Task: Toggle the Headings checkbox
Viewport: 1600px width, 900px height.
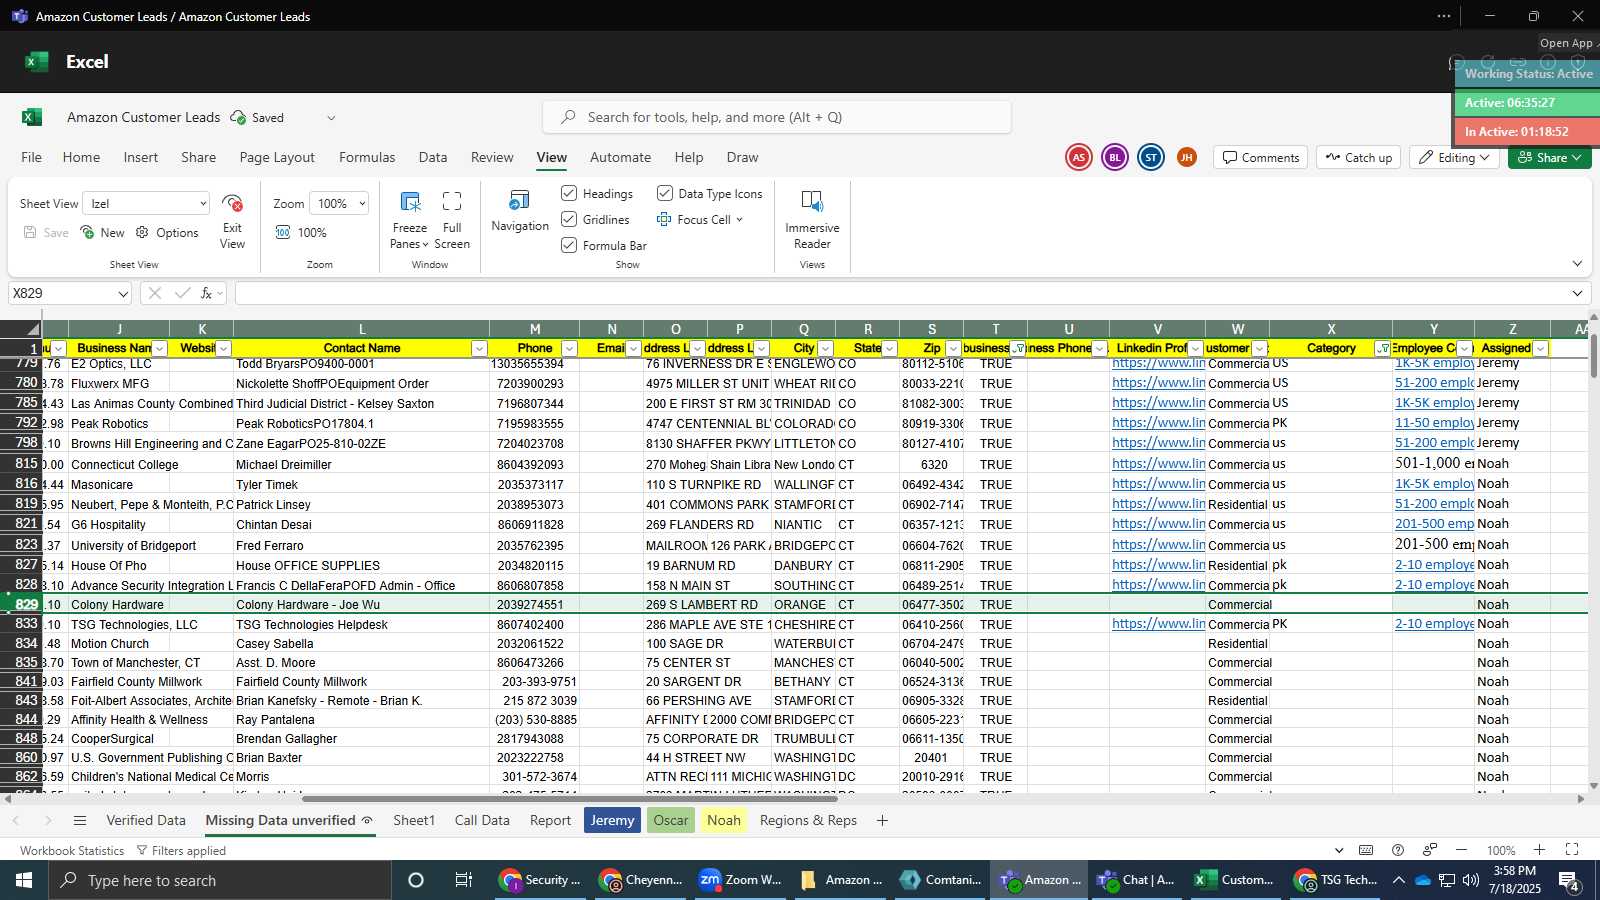Action: (x=569, y=193)
